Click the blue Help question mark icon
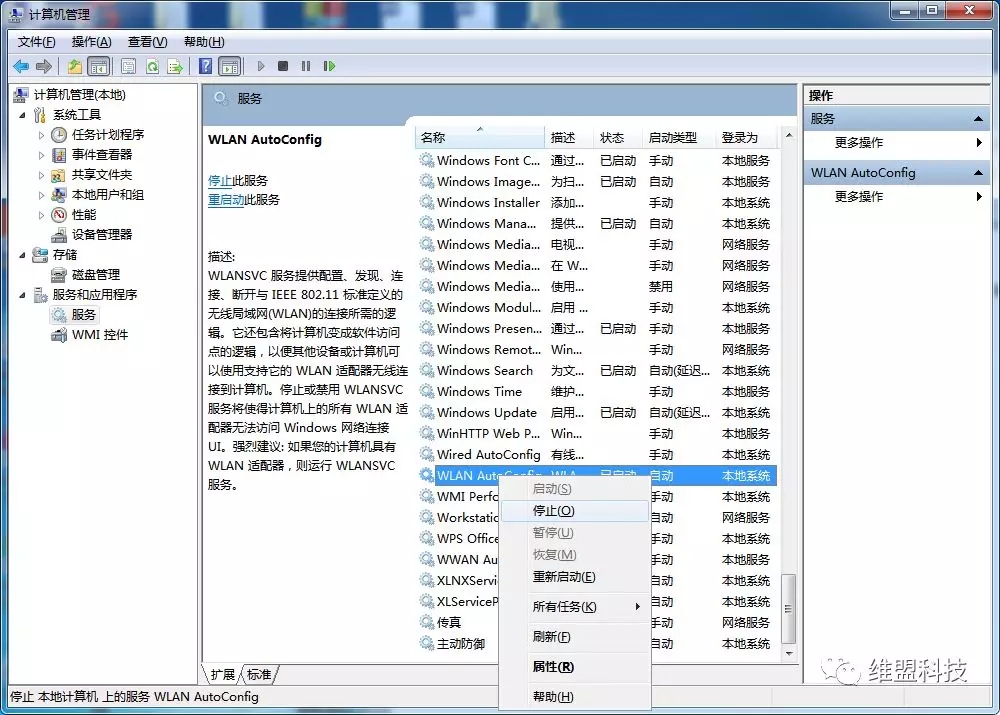The height and width of the screenshot is (715, 1000). tap(205, 66)
